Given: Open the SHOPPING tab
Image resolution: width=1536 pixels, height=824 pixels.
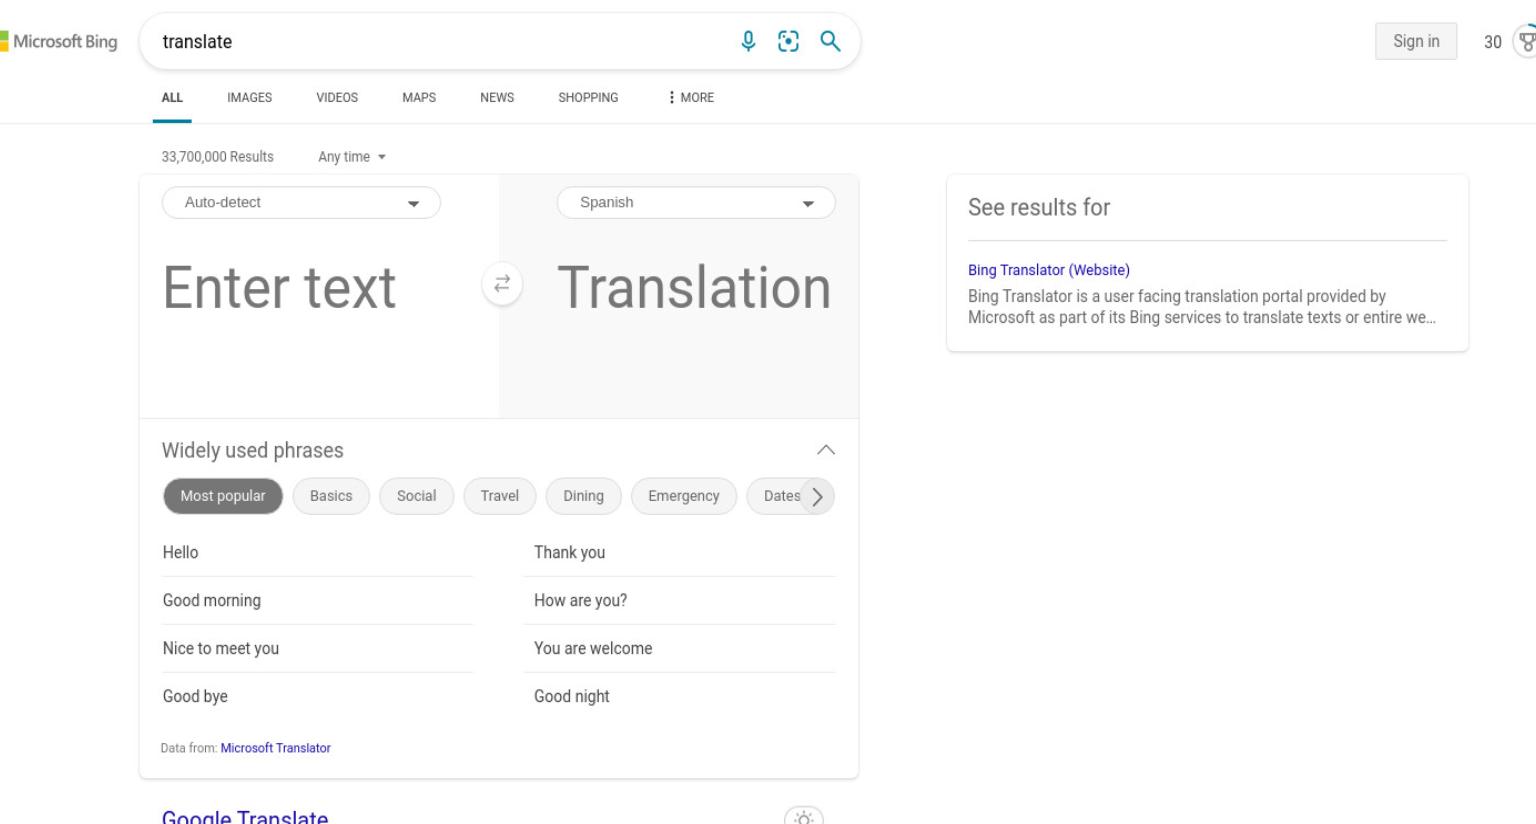Looking at the screenshot, I should tap(588, 98).
